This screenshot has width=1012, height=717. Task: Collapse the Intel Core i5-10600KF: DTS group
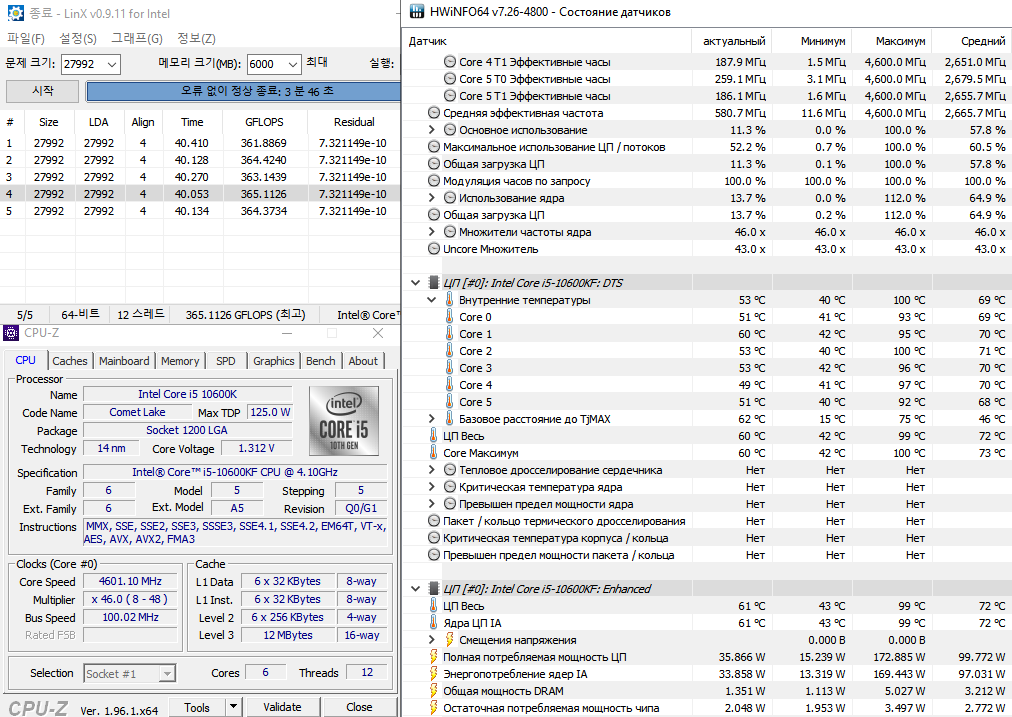pos(416,283)
